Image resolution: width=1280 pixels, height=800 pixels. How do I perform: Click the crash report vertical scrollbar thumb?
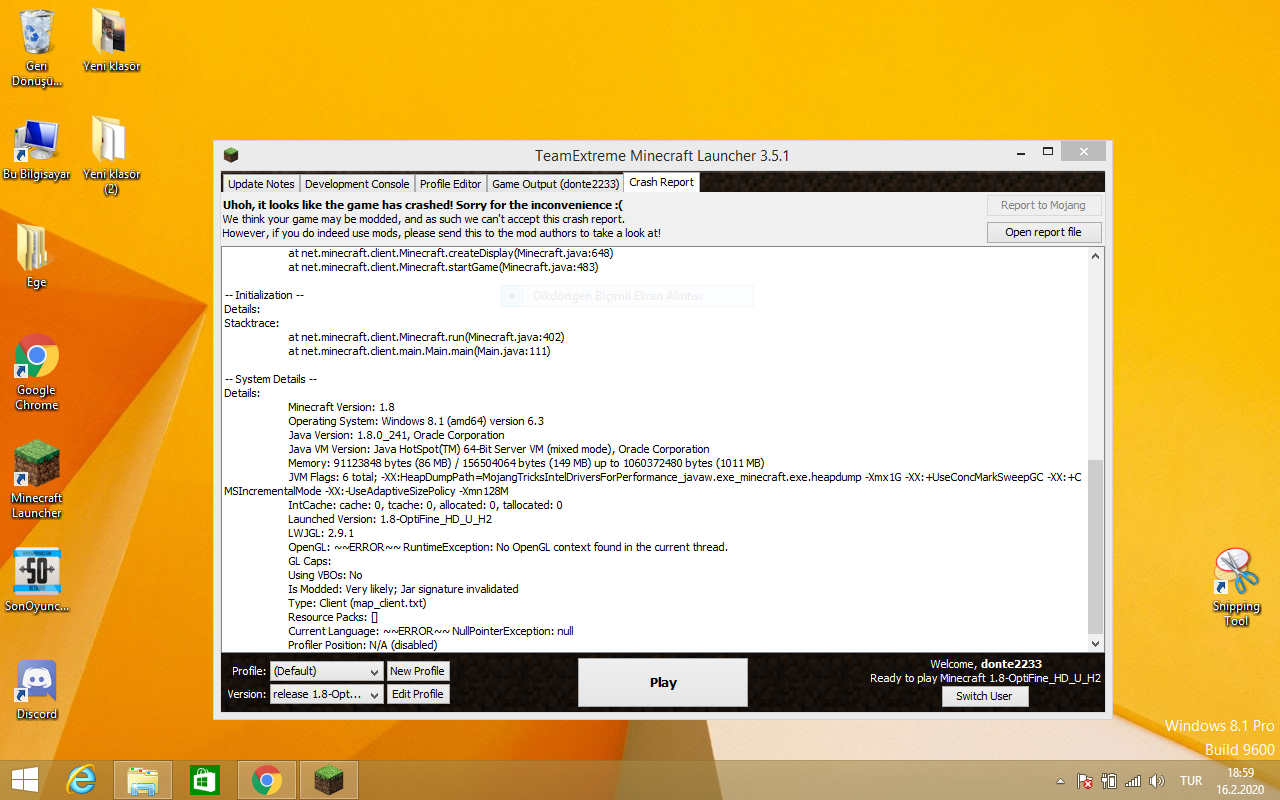[1096, 546]
